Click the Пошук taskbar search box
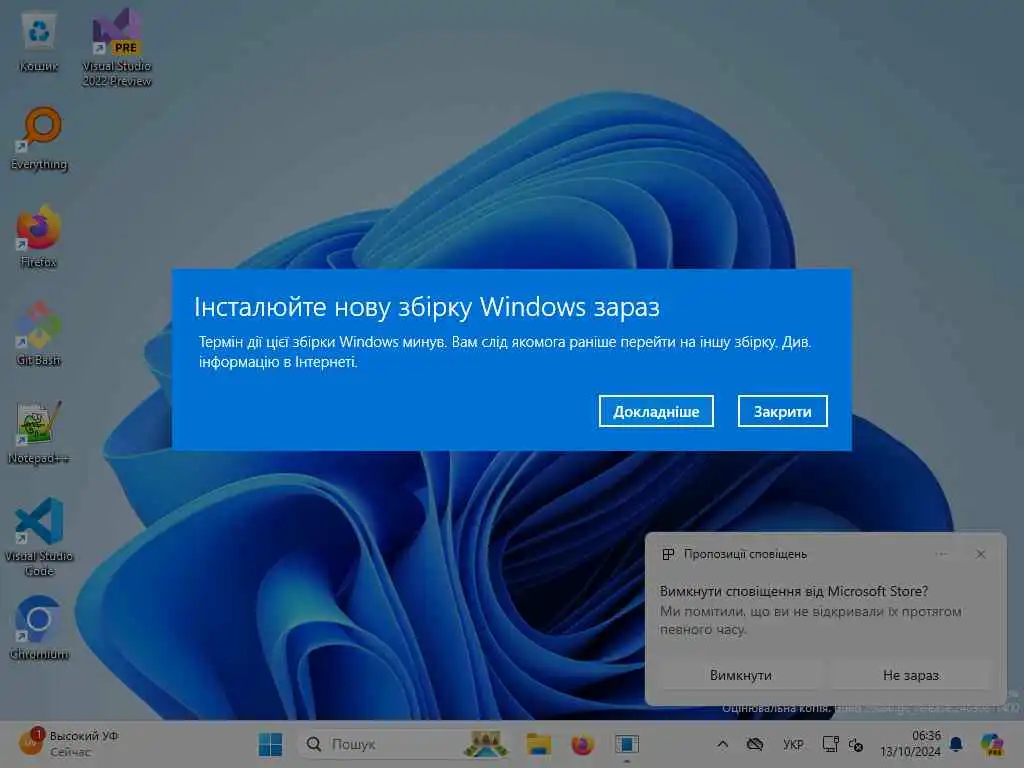This screenshot has width=1024, height=768. tap(405, 744)
